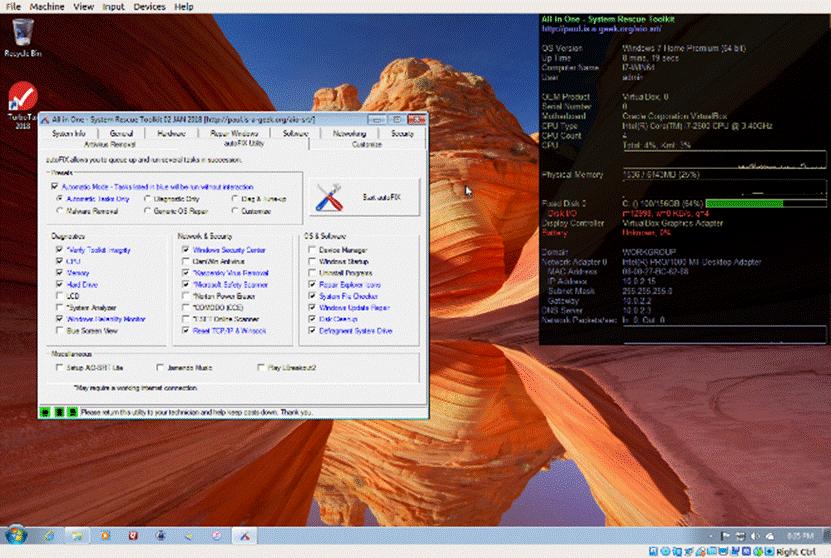Switch to the Repair Windows tab
831x558 pixels.
tap(234, 133)
